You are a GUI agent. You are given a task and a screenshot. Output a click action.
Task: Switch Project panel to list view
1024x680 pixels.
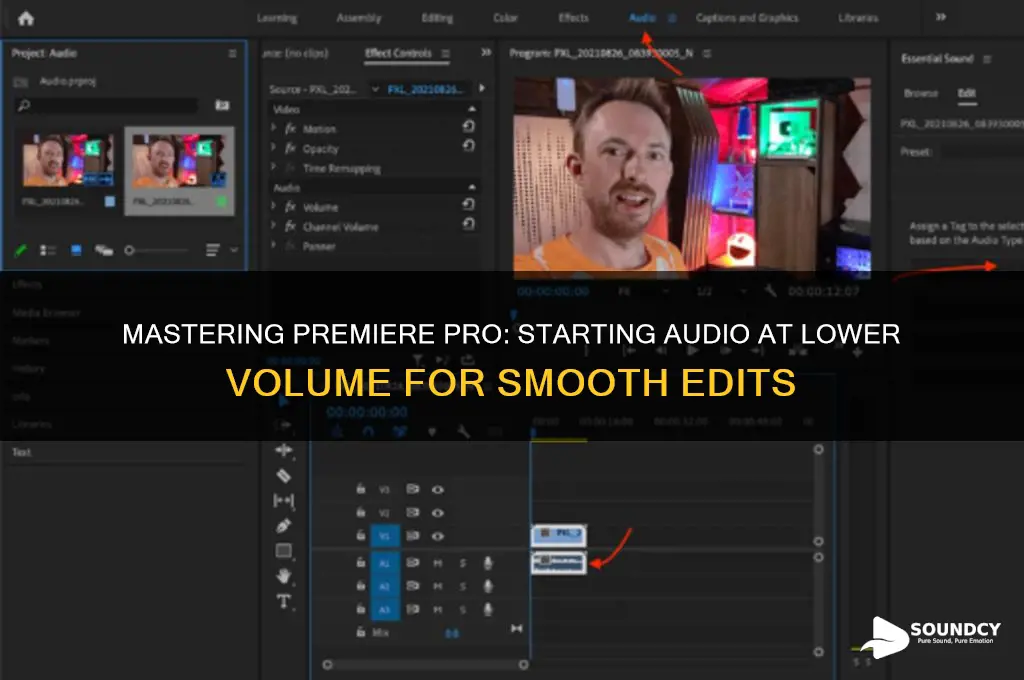[x=48, y=250]
